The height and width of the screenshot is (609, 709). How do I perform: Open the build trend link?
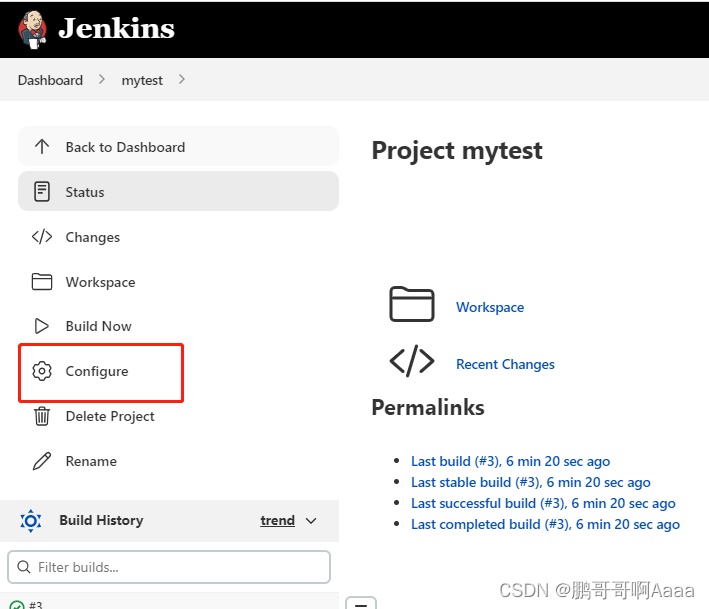pos(277,520)
